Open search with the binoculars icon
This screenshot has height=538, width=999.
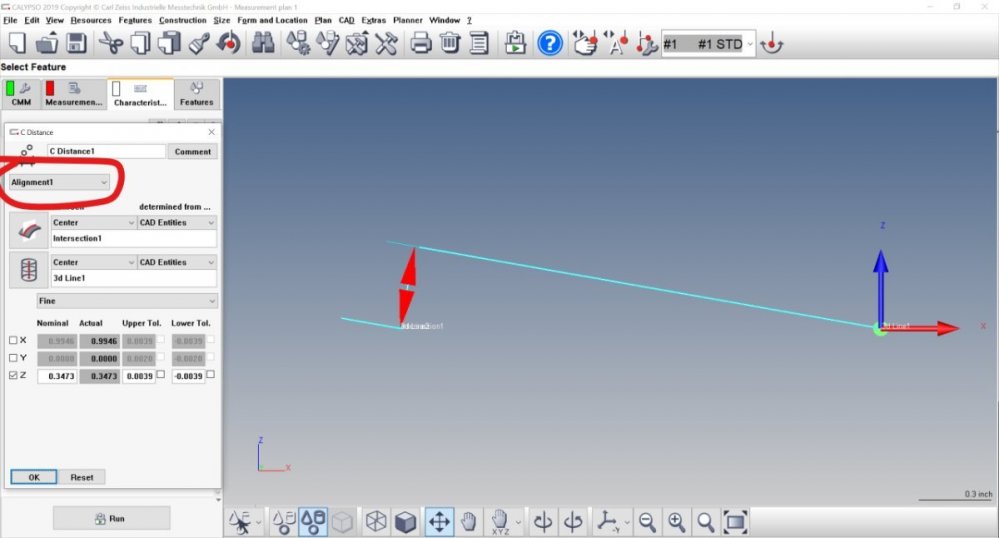click(x=263, y=43)
